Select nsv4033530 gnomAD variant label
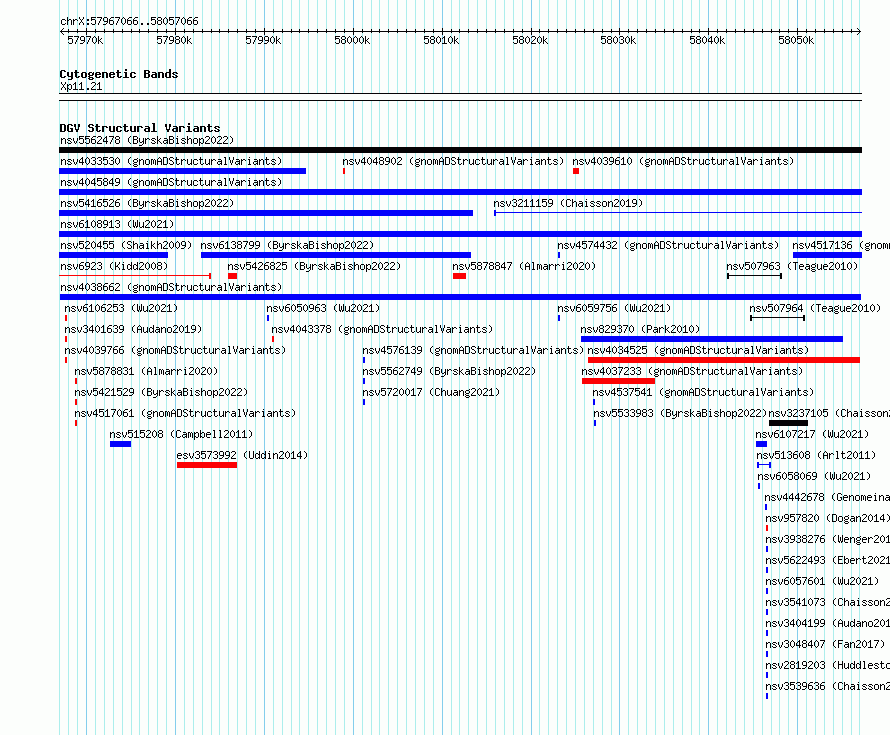 [171, 161]
